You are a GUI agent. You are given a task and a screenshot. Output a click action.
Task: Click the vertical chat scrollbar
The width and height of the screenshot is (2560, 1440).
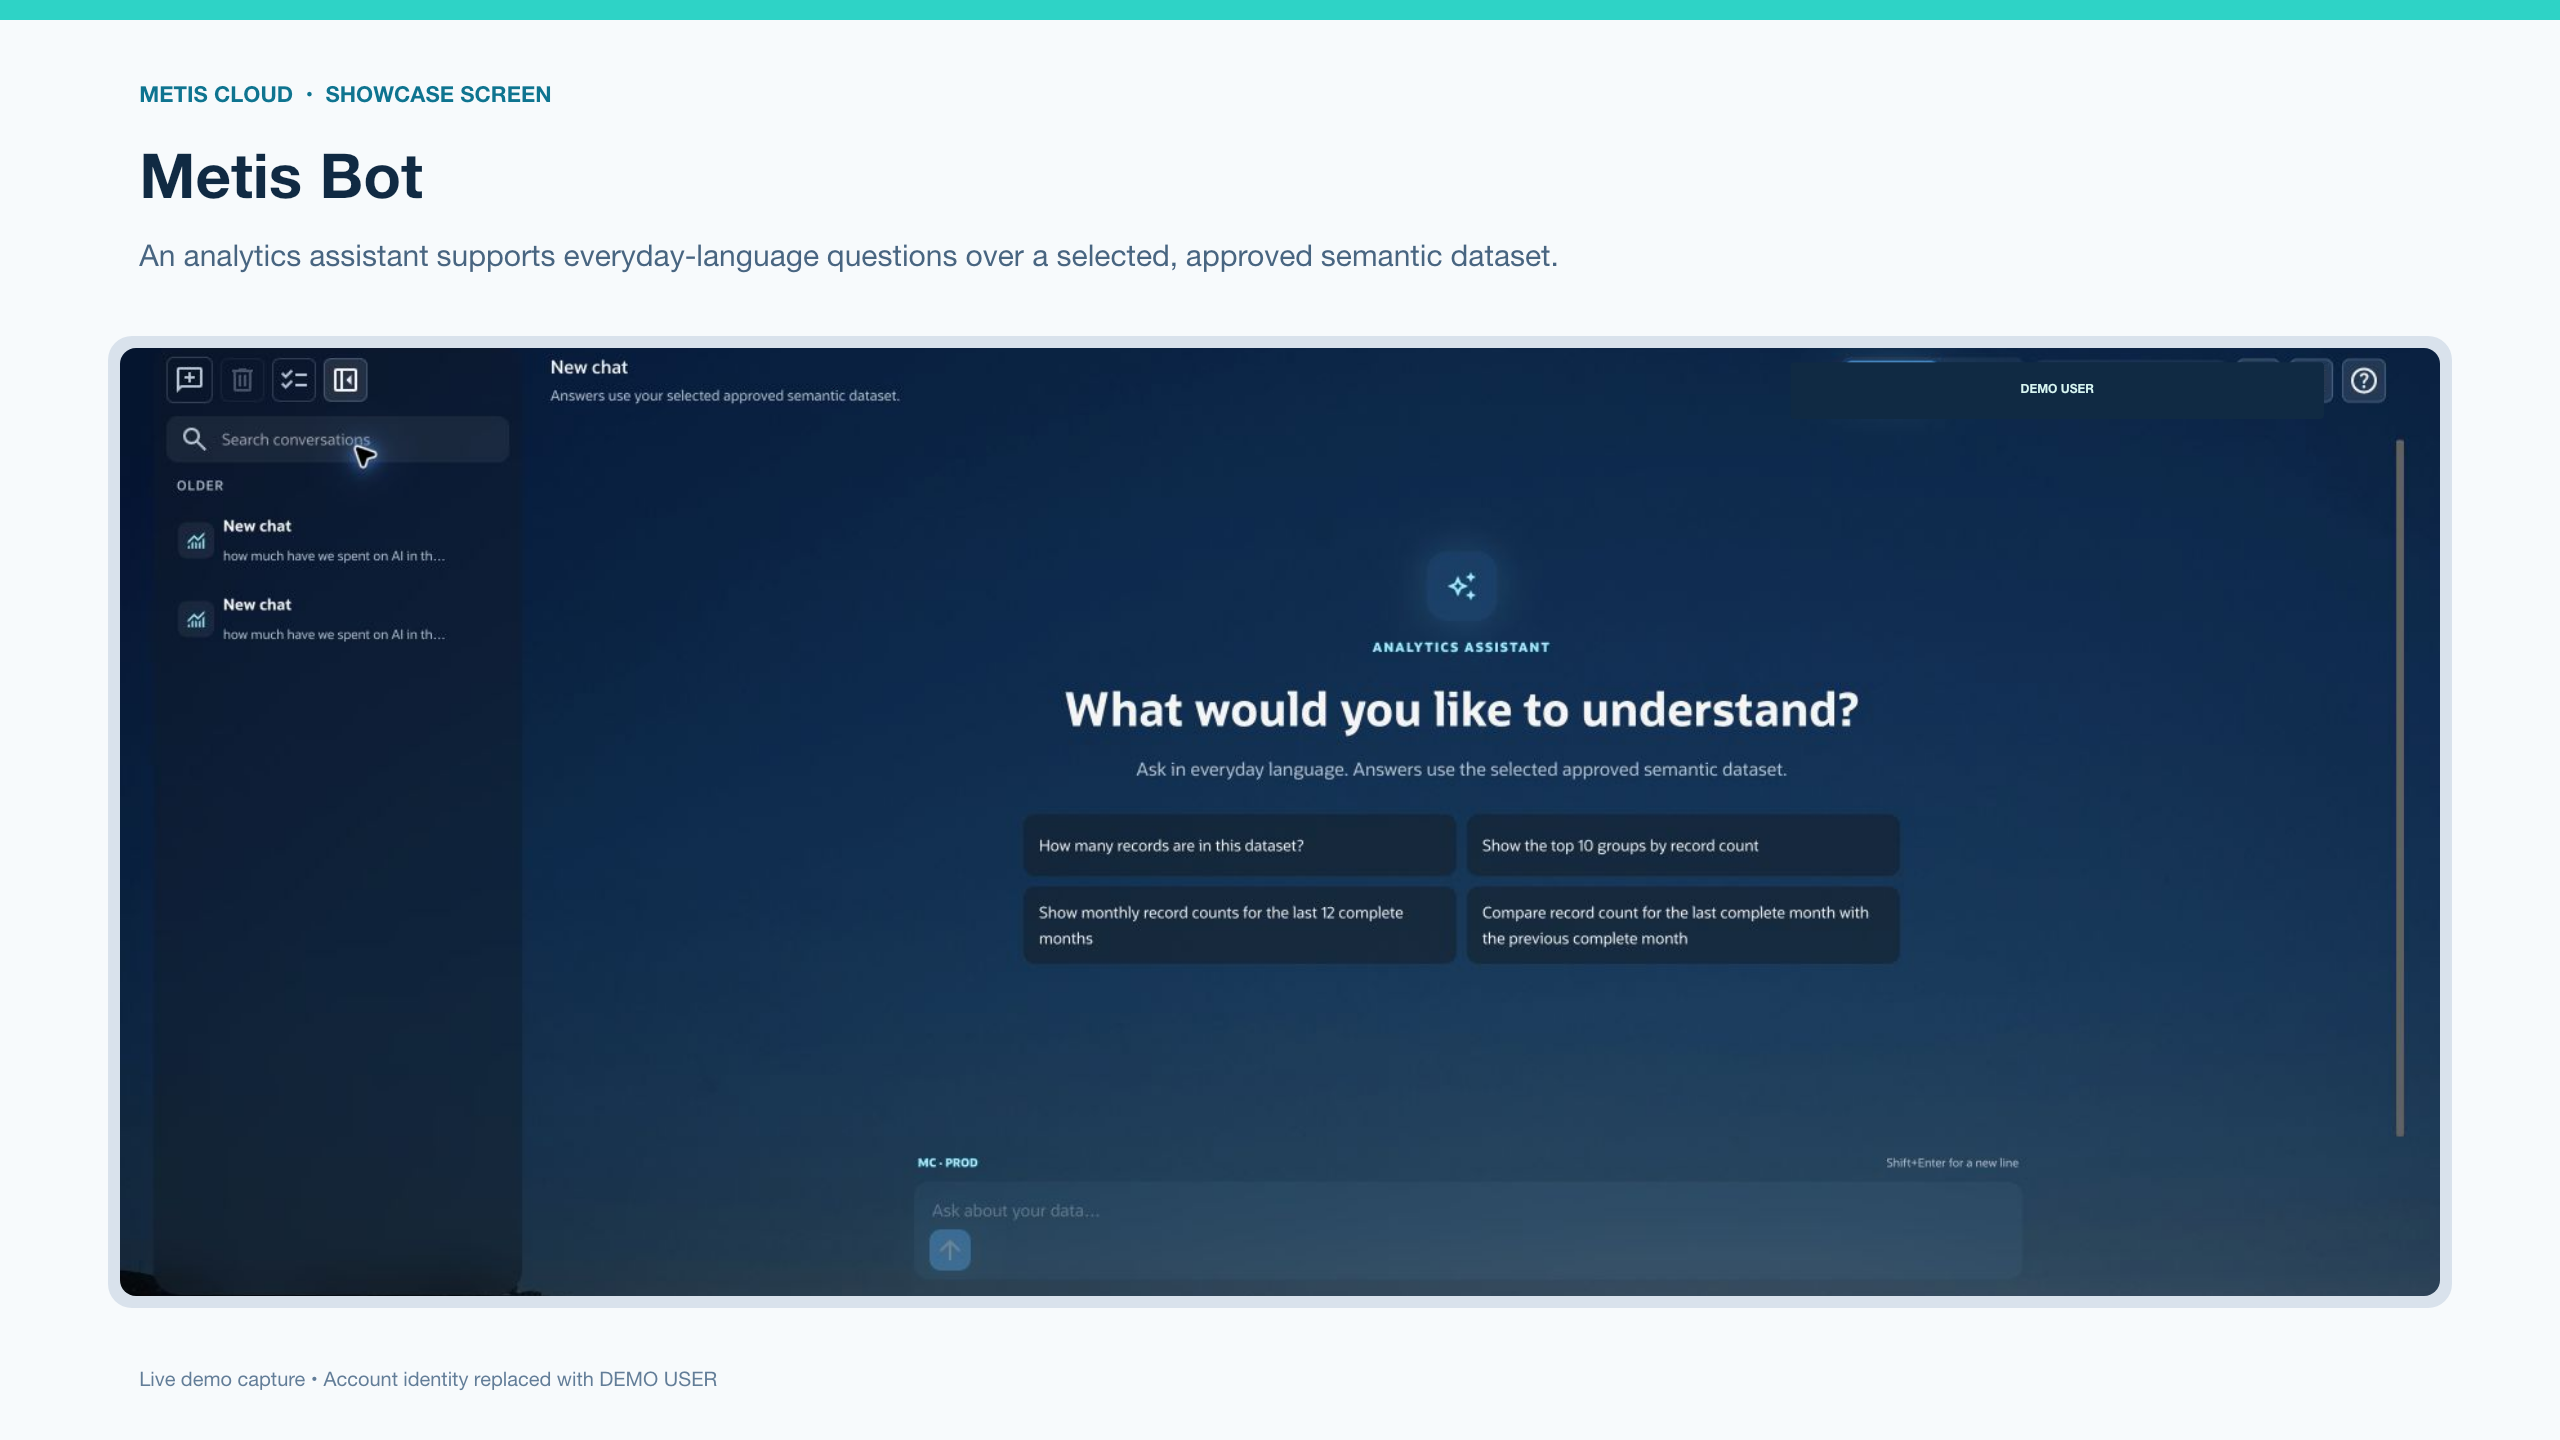(2400, 788)
